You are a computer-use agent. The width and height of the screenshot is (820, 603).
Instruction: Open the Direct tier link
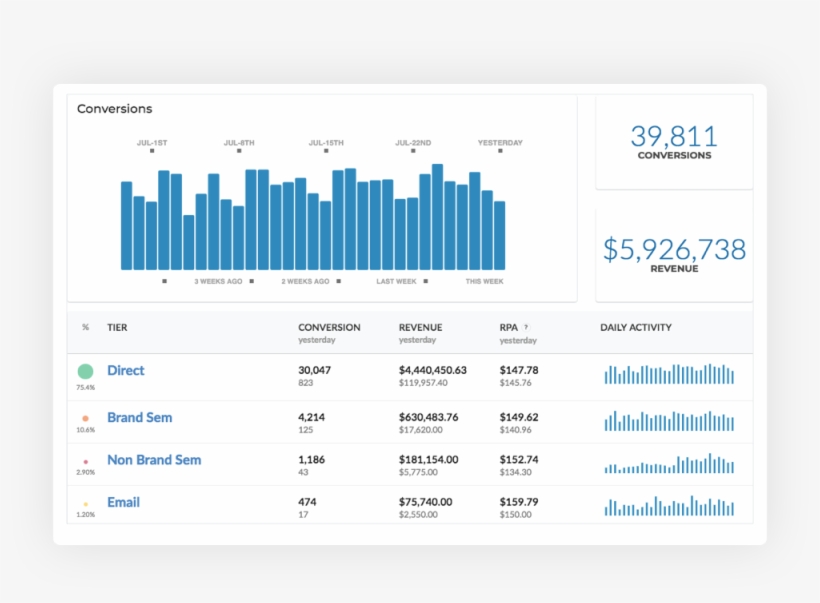click(x=126, y=371)
